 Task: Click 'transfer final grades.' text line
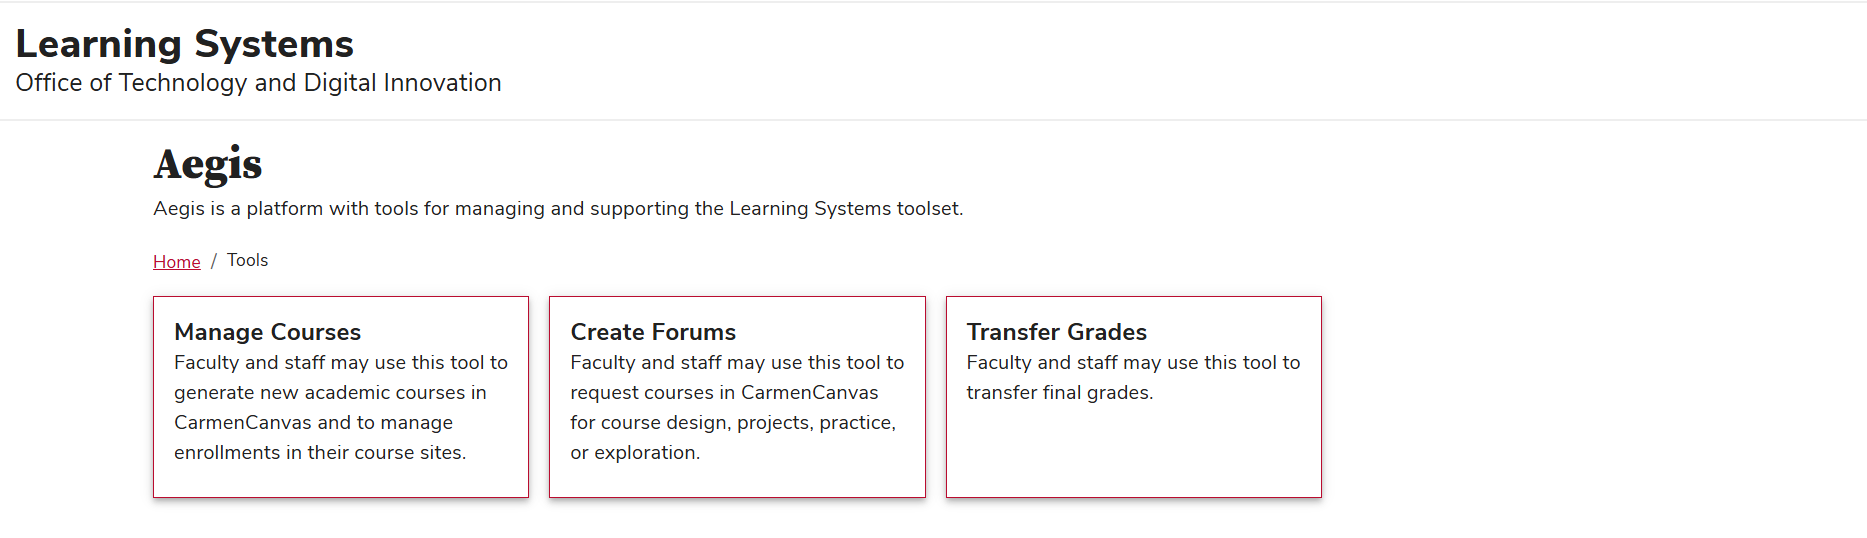[x=1059, y=393]
